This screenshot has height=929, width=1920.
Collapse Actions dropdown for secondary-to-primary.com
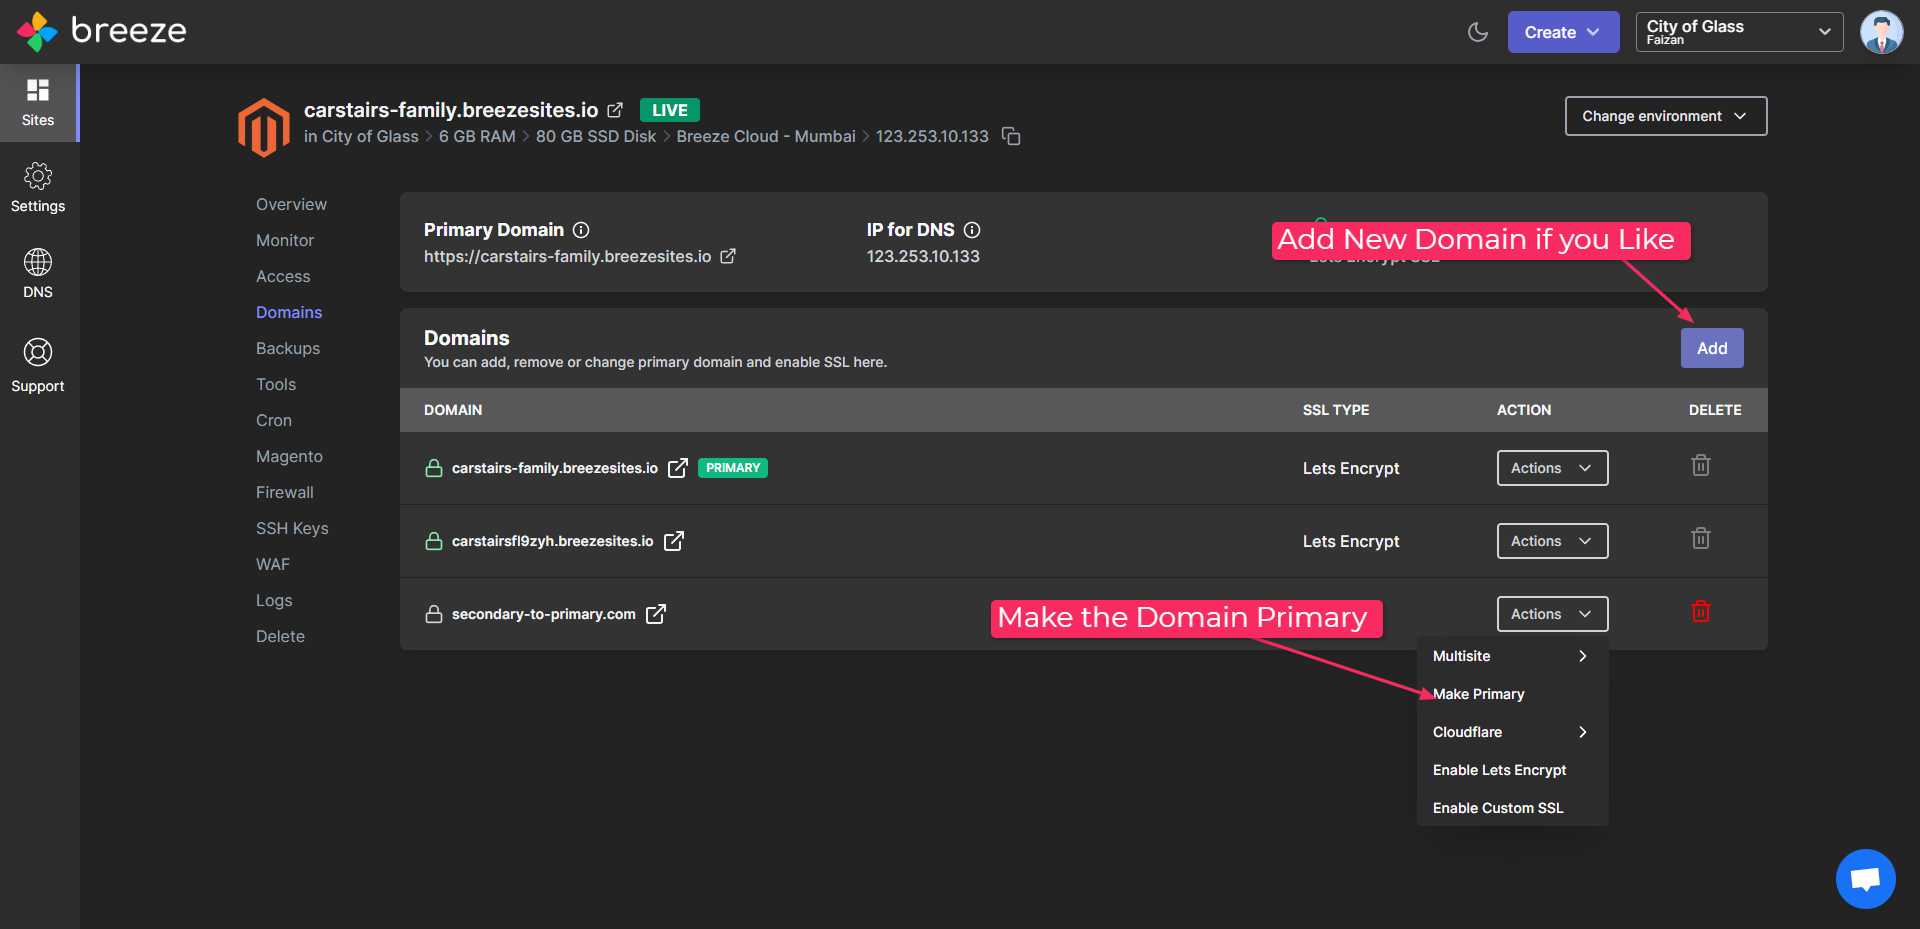[1552, 614]
